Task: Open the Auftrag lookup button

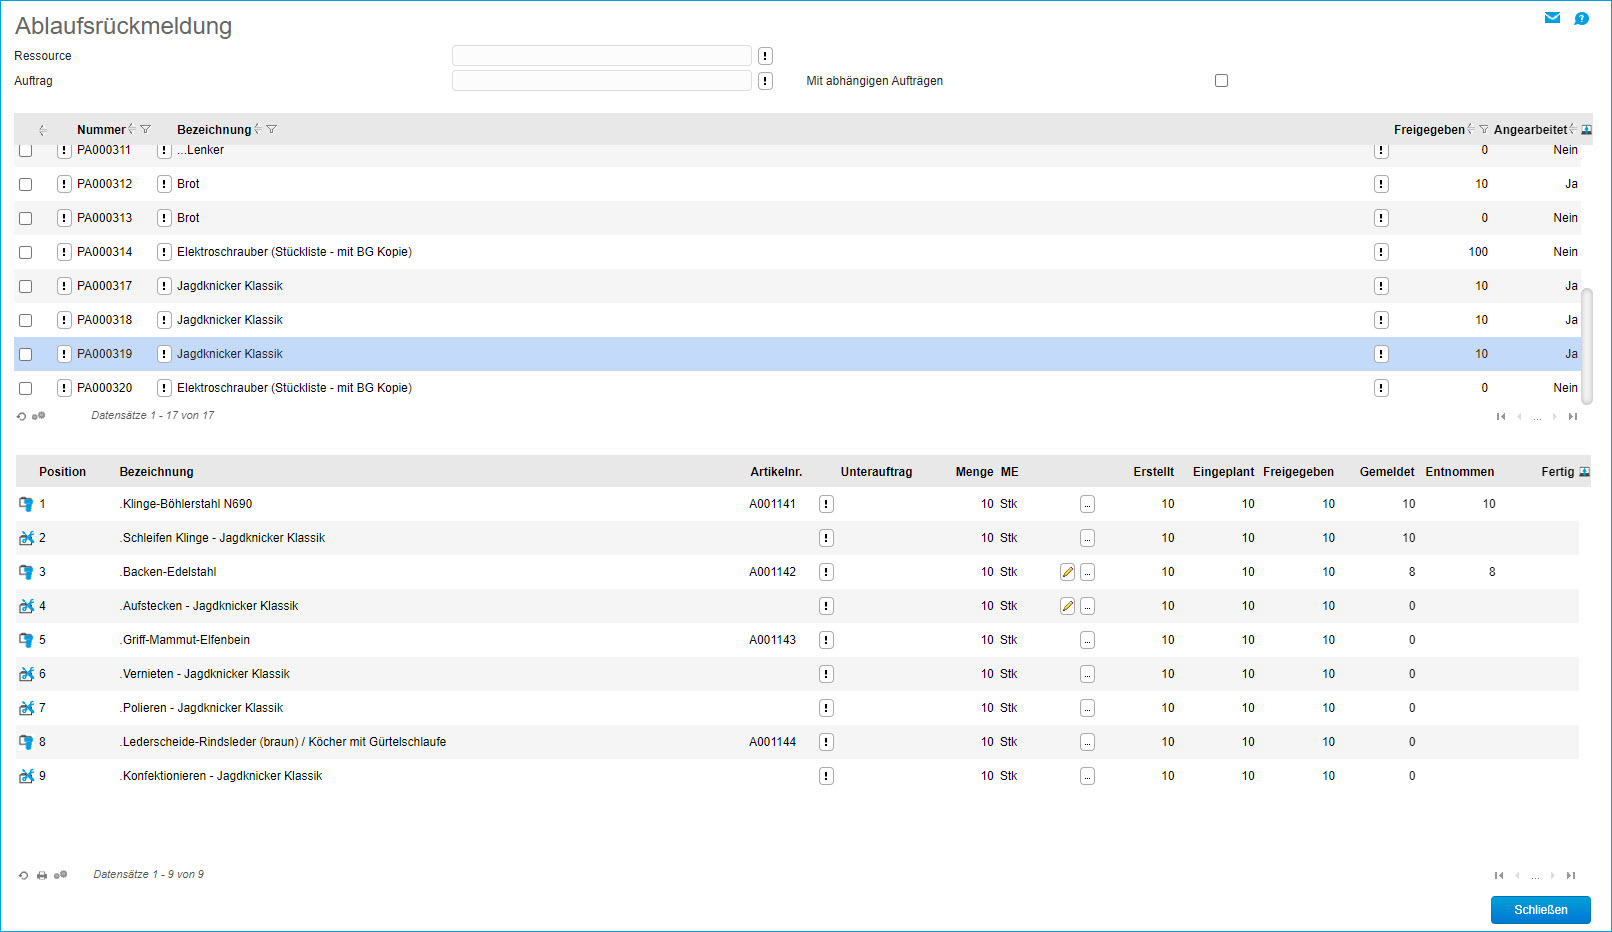Action: pyautogui.click(x=765, y=81)
